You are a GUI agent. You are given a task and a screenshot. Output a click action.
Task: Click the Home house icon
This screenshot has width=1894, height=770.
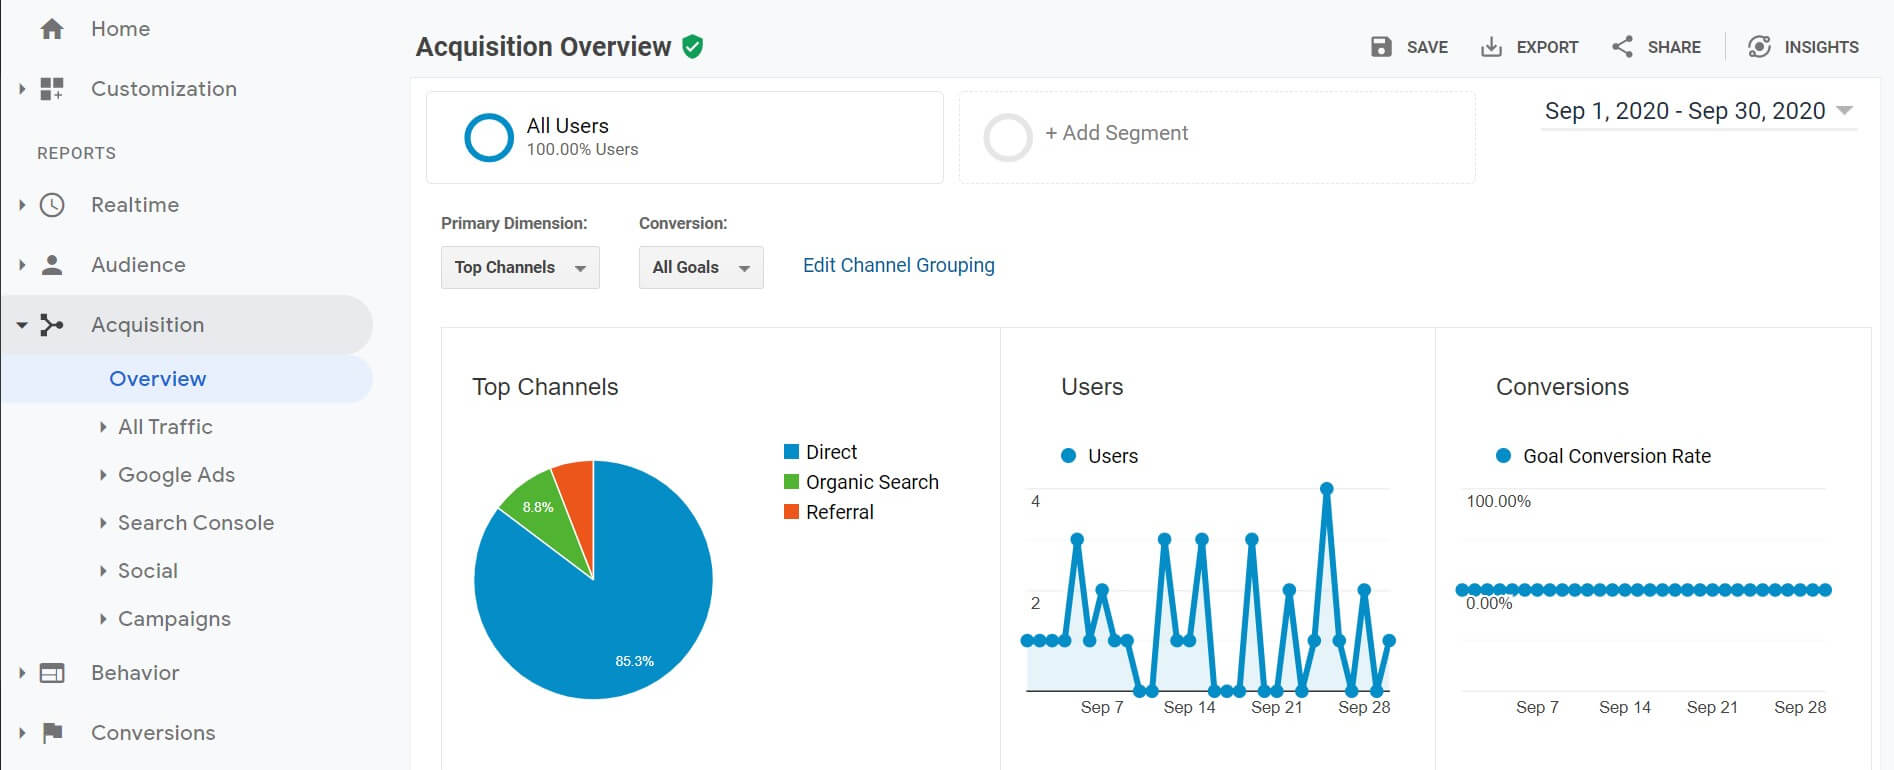tap(52, 29)
